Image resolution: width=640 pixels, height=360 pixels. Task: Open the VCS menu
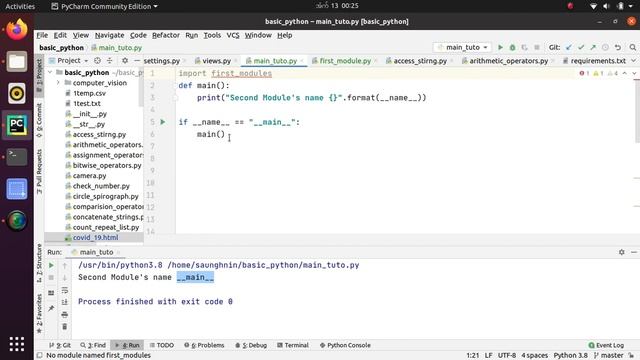coord(233,35)
